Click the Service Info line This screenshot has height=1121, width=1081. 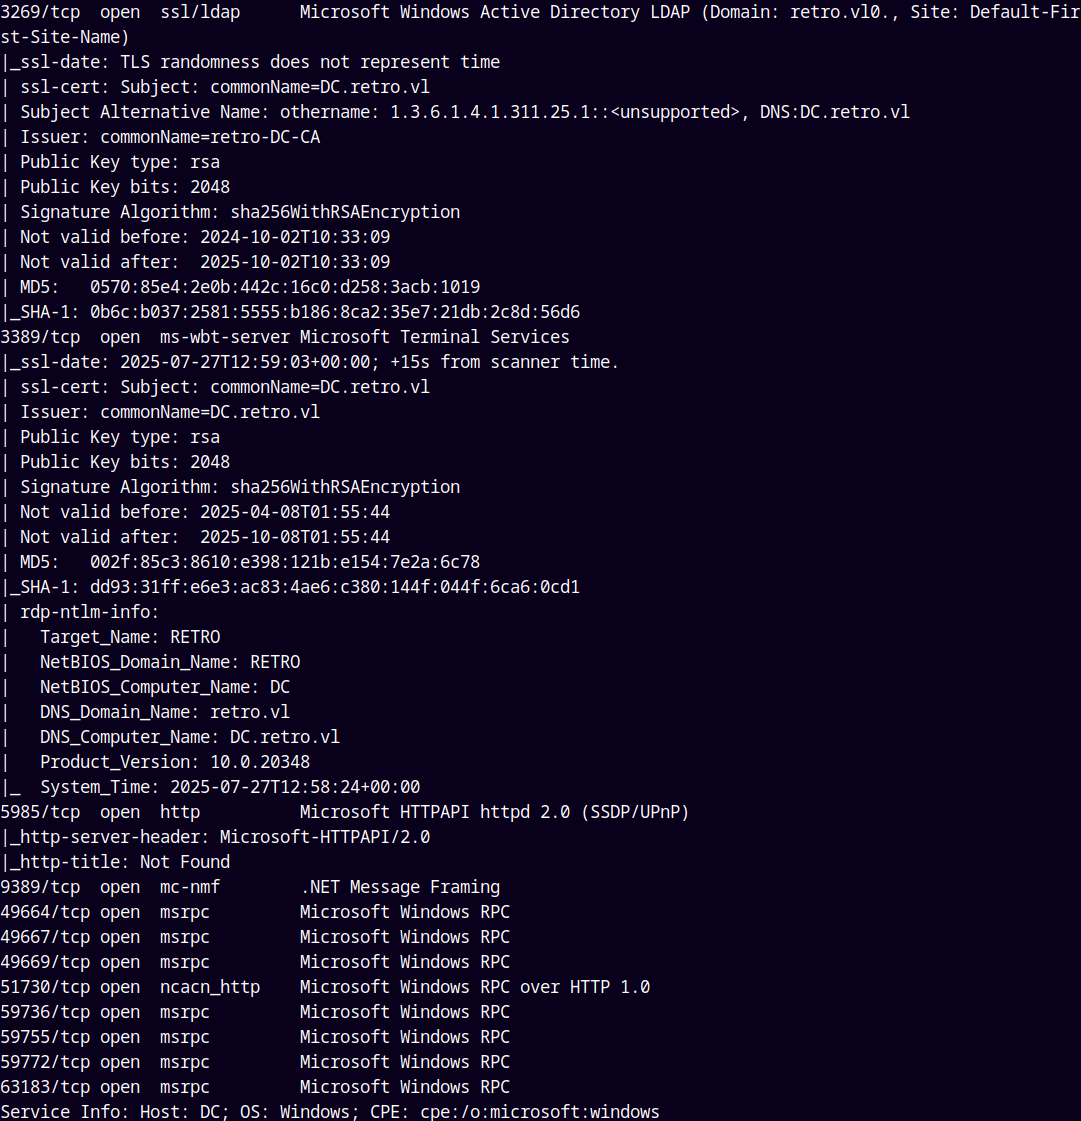click(x=330, y=1112)
